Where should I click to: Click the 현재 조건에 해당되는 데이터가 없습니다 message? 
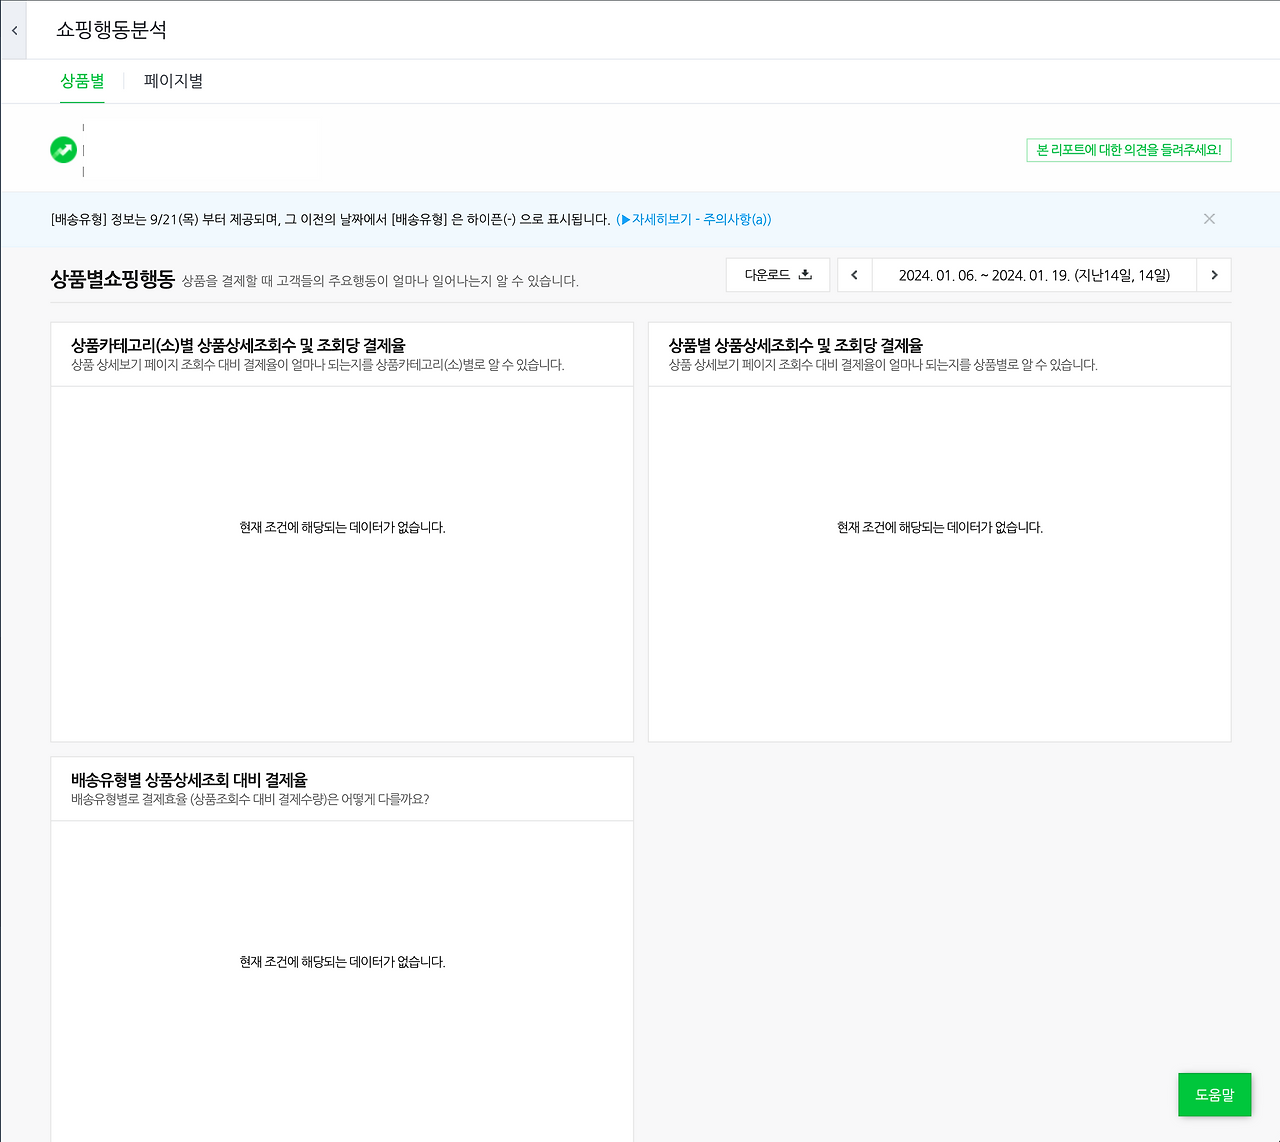[341, 527]
